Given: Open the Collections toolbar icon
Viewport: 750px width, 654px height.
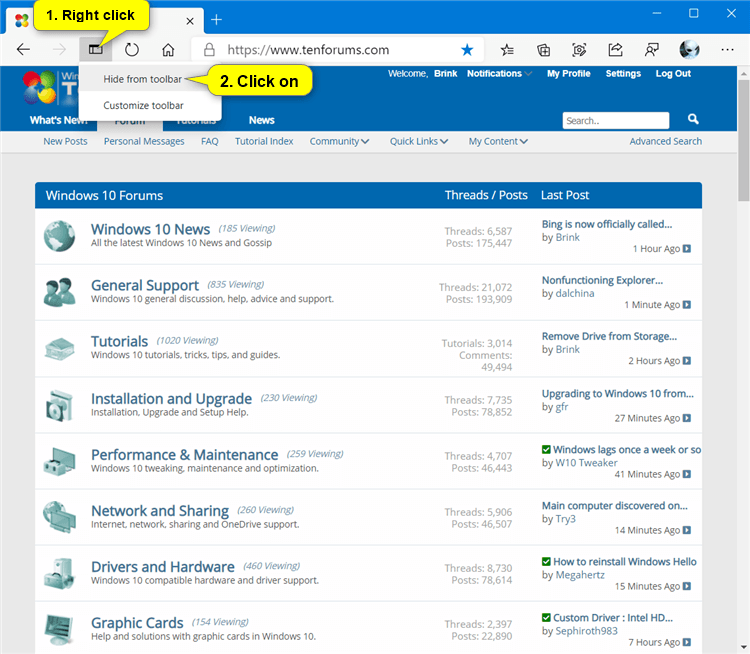Looking at the screenshot, I should pyautogui.click(x=543, y=49).
